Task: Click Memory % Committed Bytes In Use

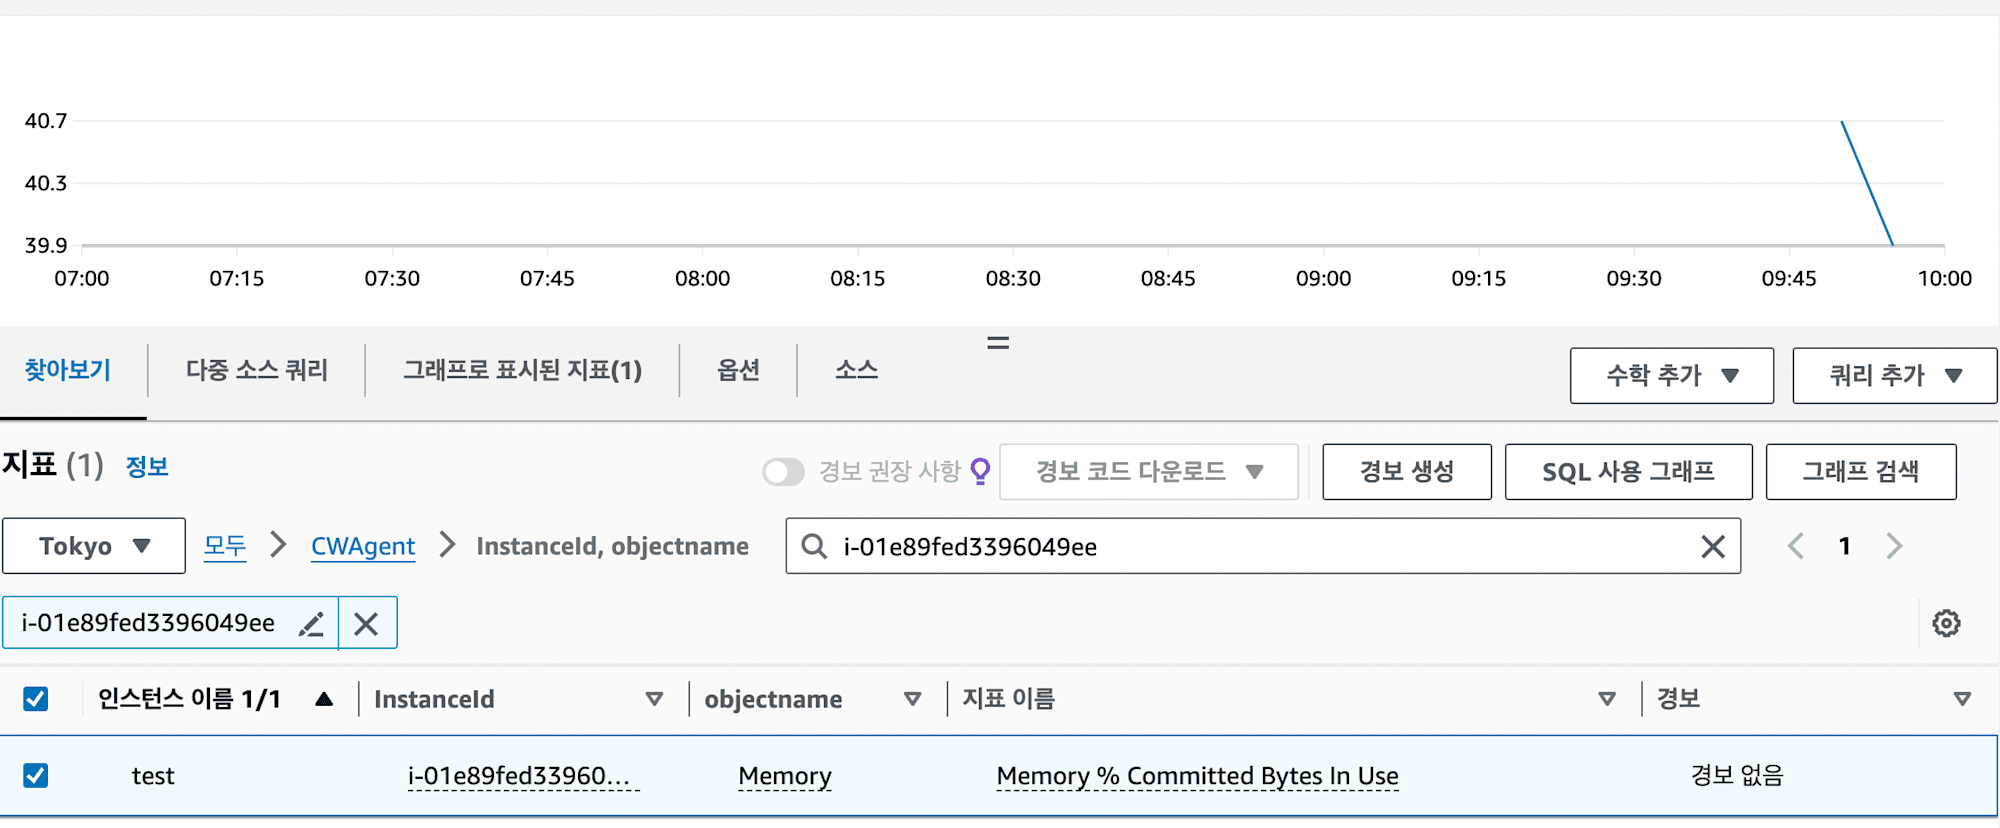Action: (1198, 776)
